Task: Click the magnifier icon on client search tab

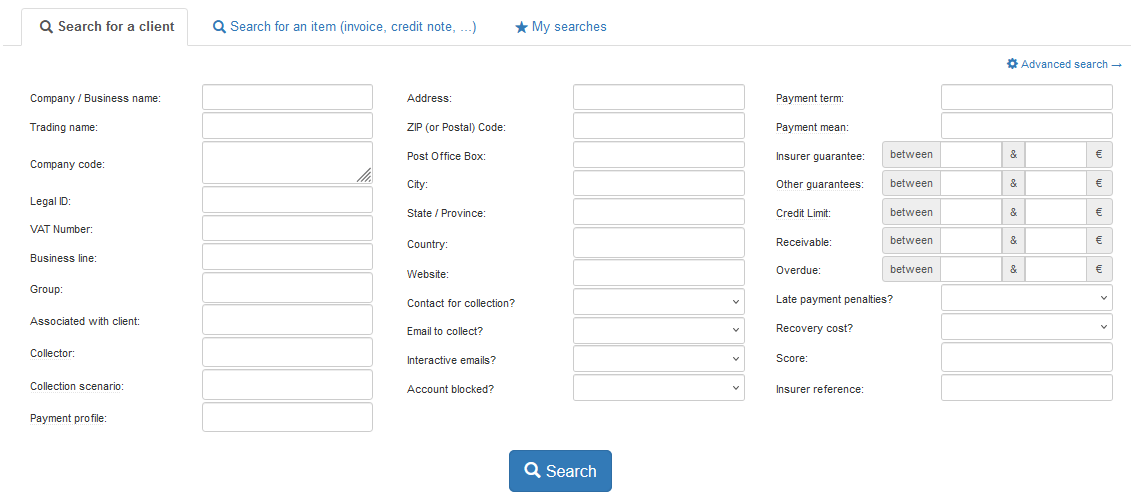Action: click(x=46, y=28)
